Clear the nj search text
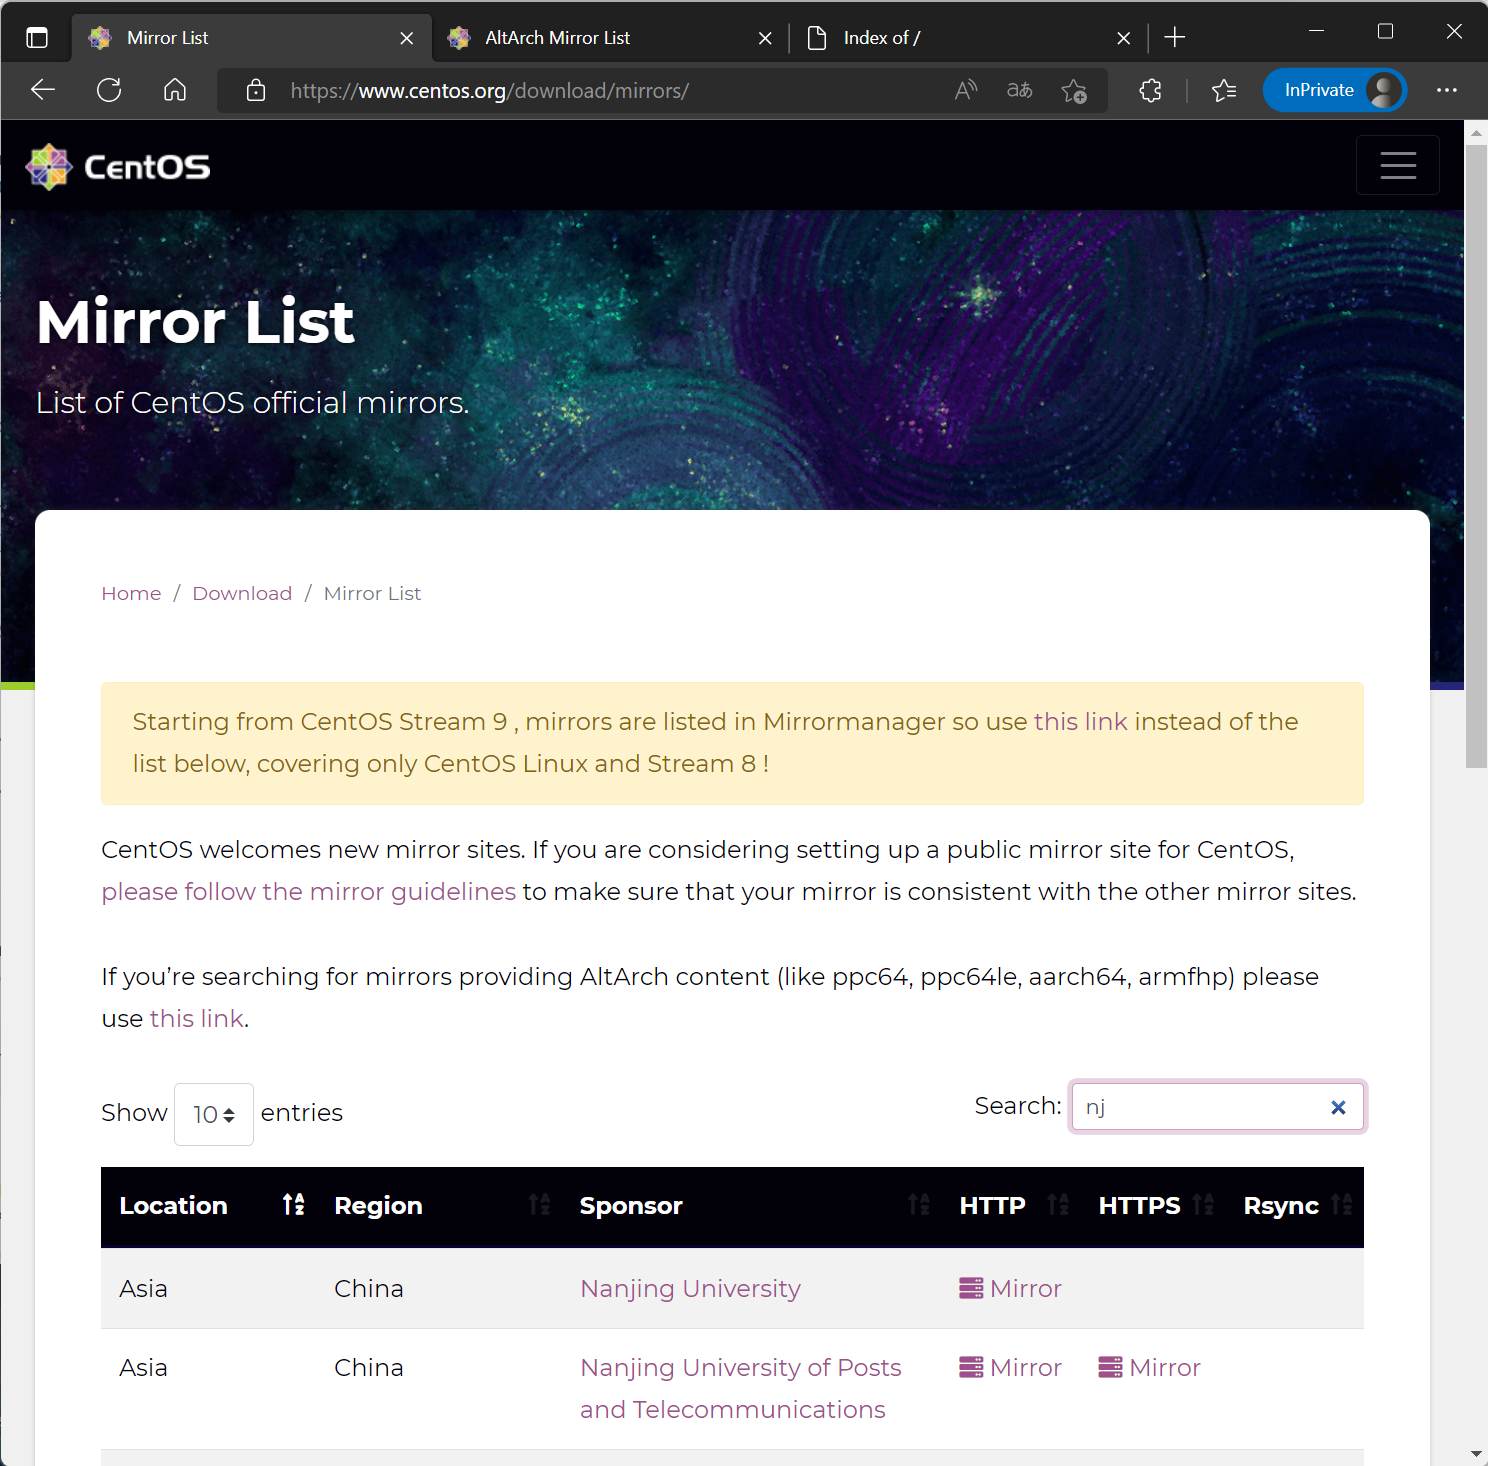 (x=1338, y=1107)
